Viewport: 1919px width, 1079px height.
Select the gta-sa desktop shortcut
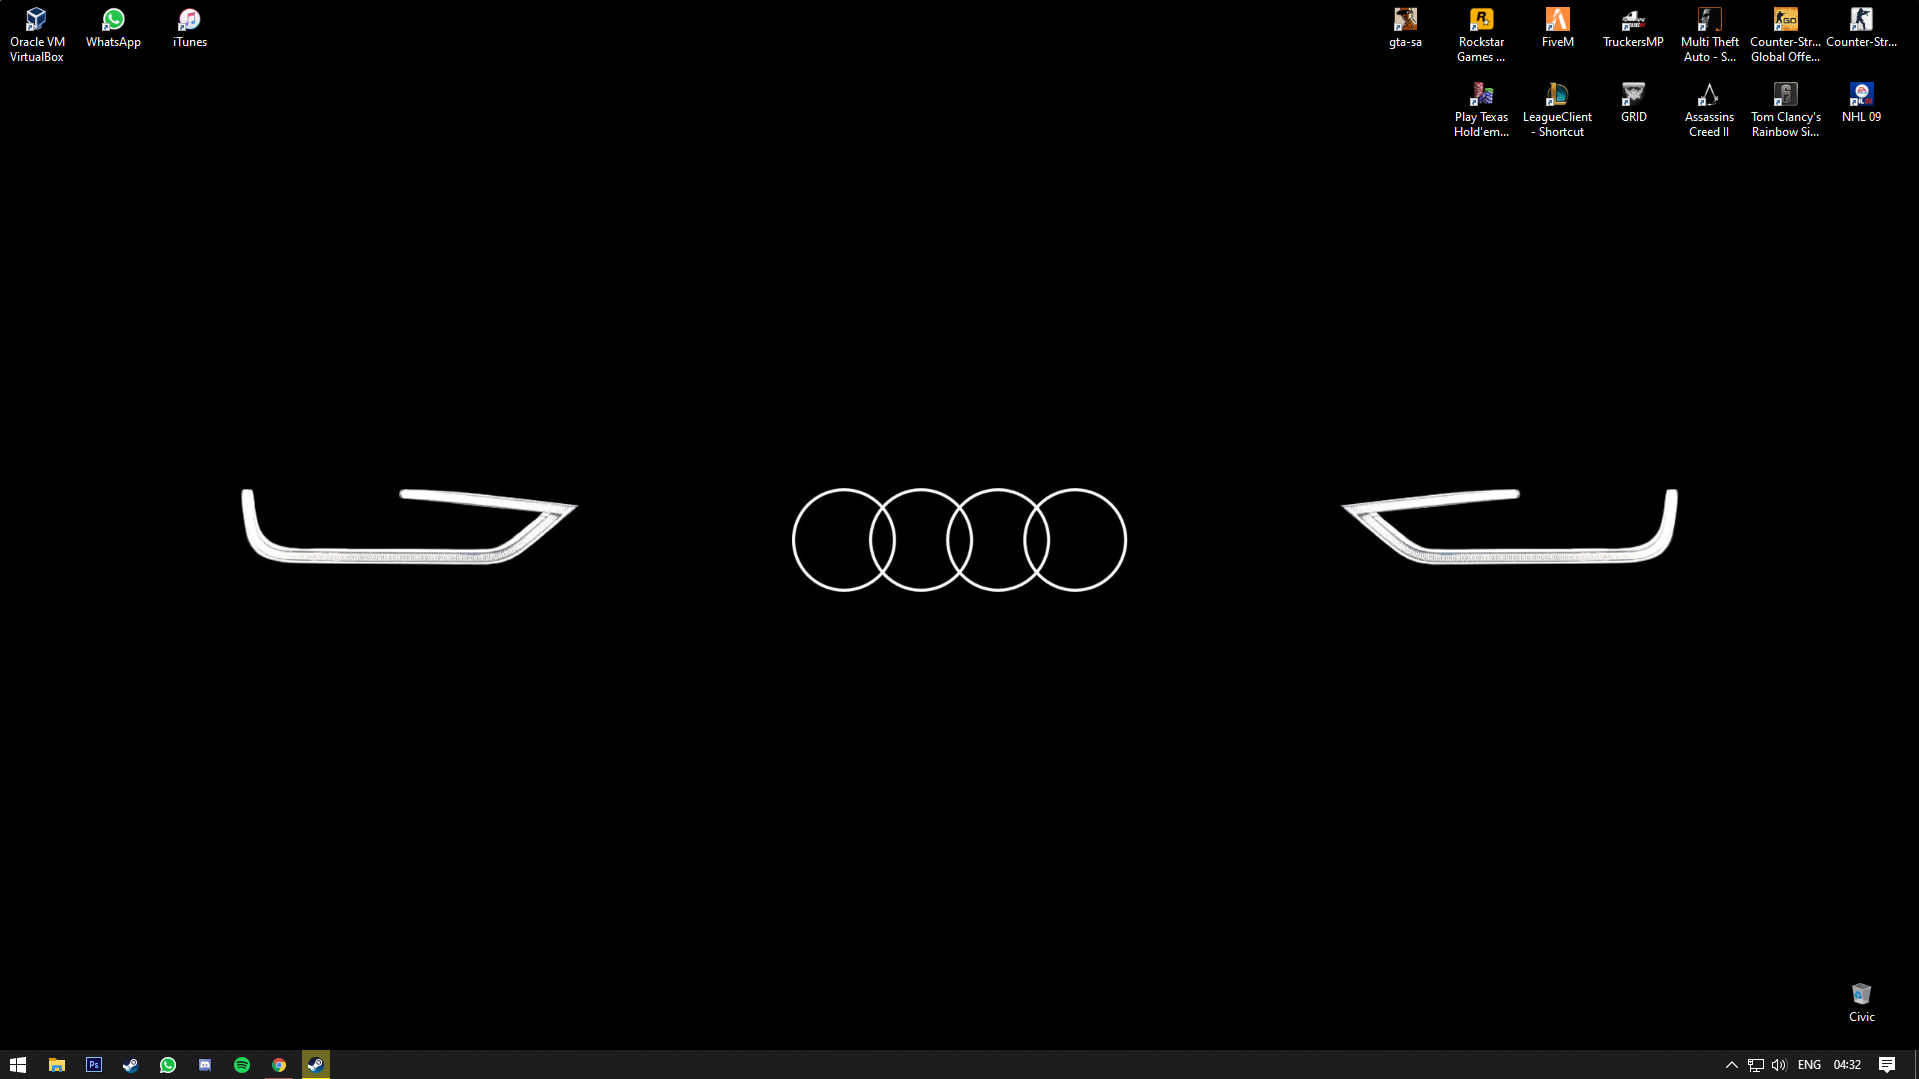tap(1405, 28)
